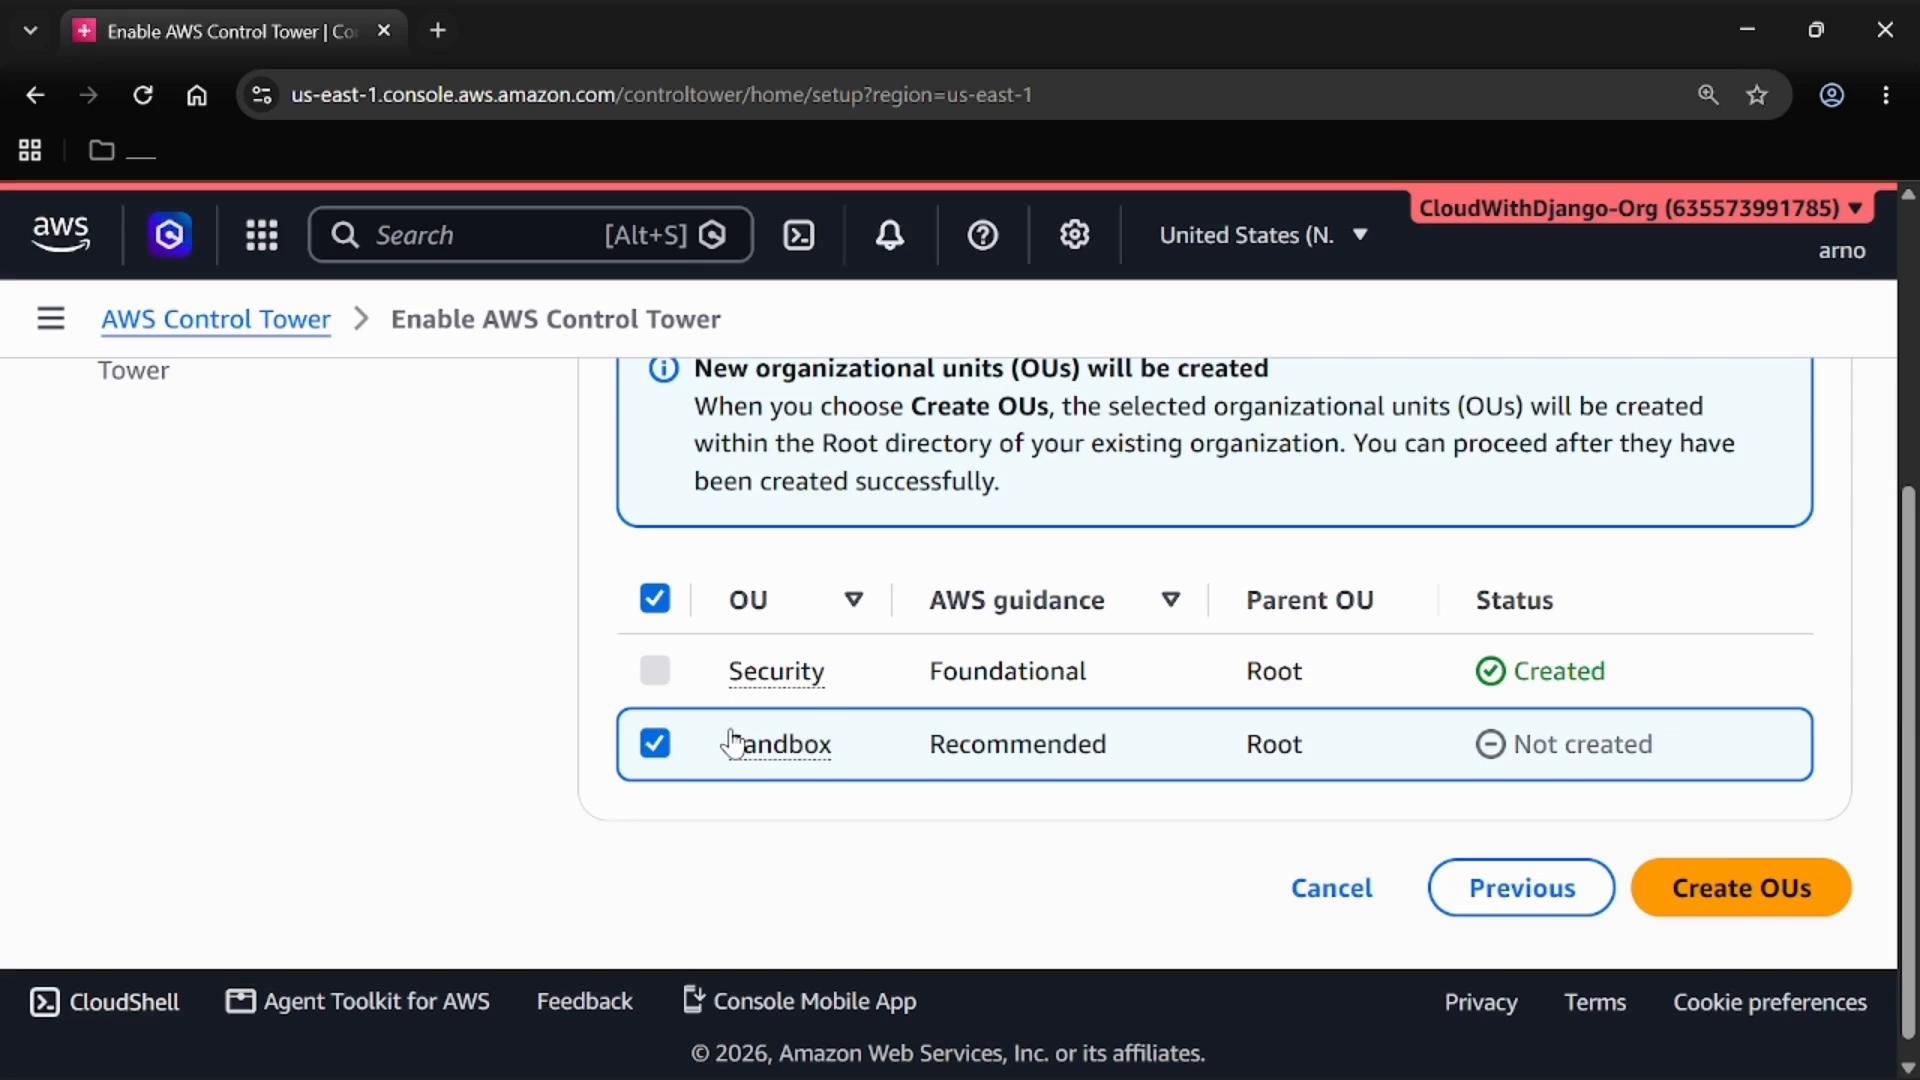Open the help question mark menu
The image size is (1920, 1080).
click(x=983, y=235)
